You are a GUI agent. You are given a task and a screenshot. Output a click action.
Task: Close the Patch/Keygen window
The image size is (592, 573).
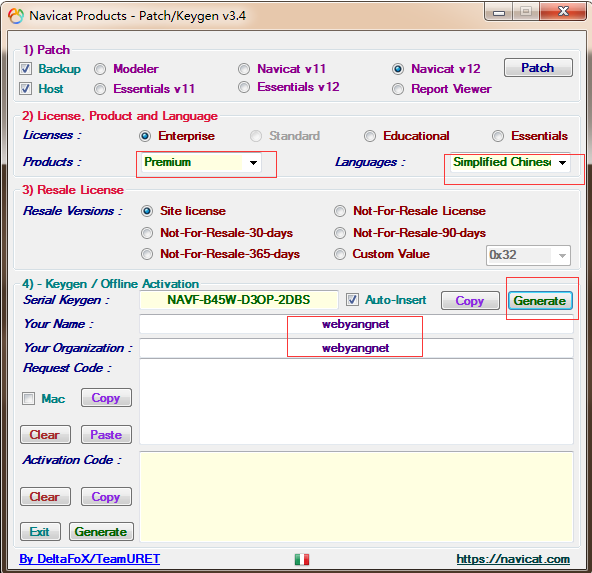[563, 11]
